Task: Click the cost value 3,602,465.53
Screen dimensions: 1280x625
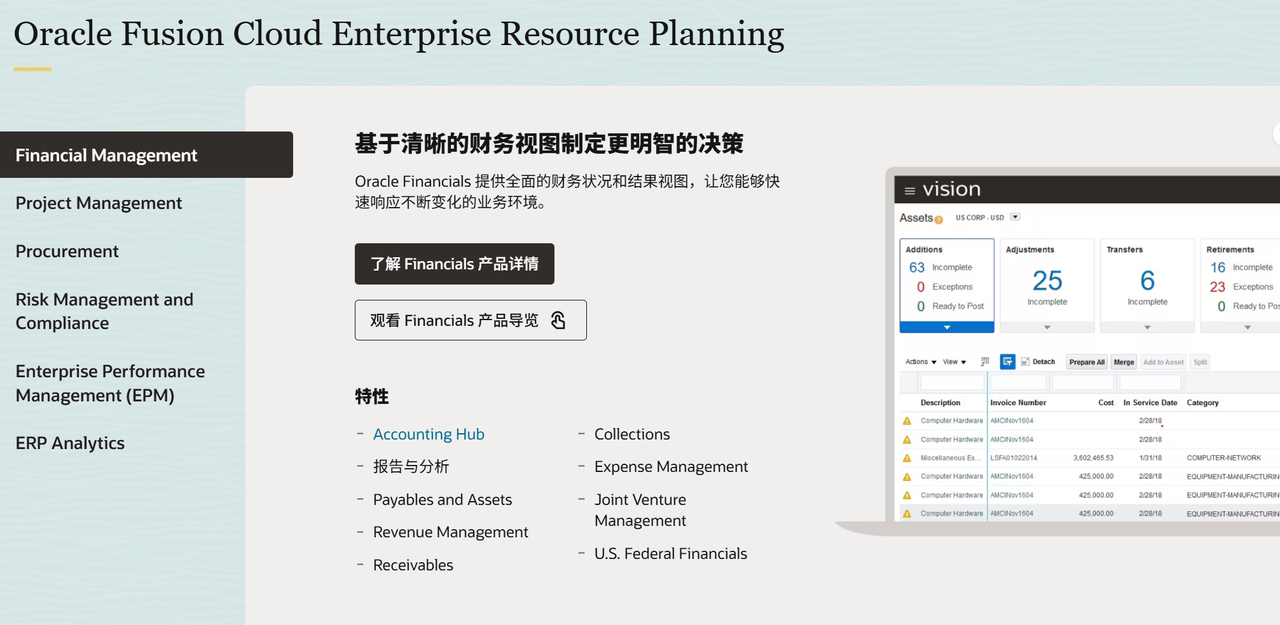Action: [1094, 458]
